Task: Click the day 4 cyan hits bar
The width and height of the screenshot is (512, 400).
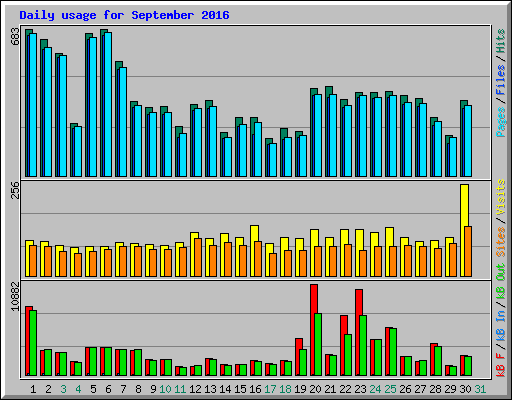Action: pyautogui.click(x=78, y=151)
